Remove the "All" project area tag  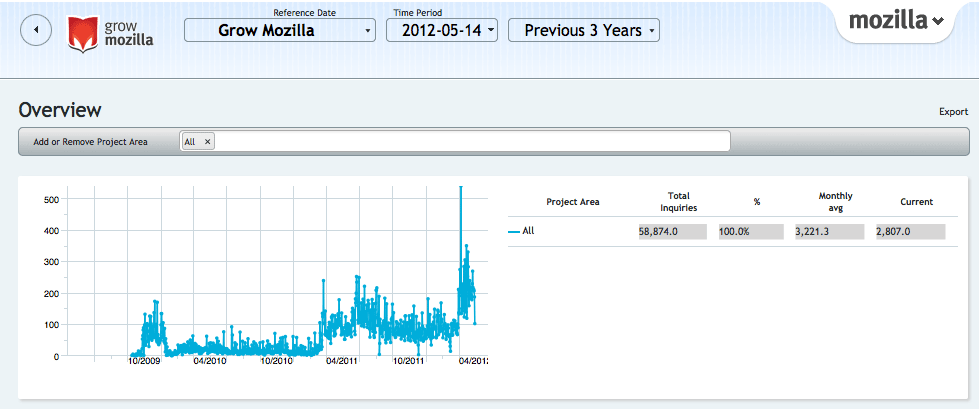click(207, 142)
